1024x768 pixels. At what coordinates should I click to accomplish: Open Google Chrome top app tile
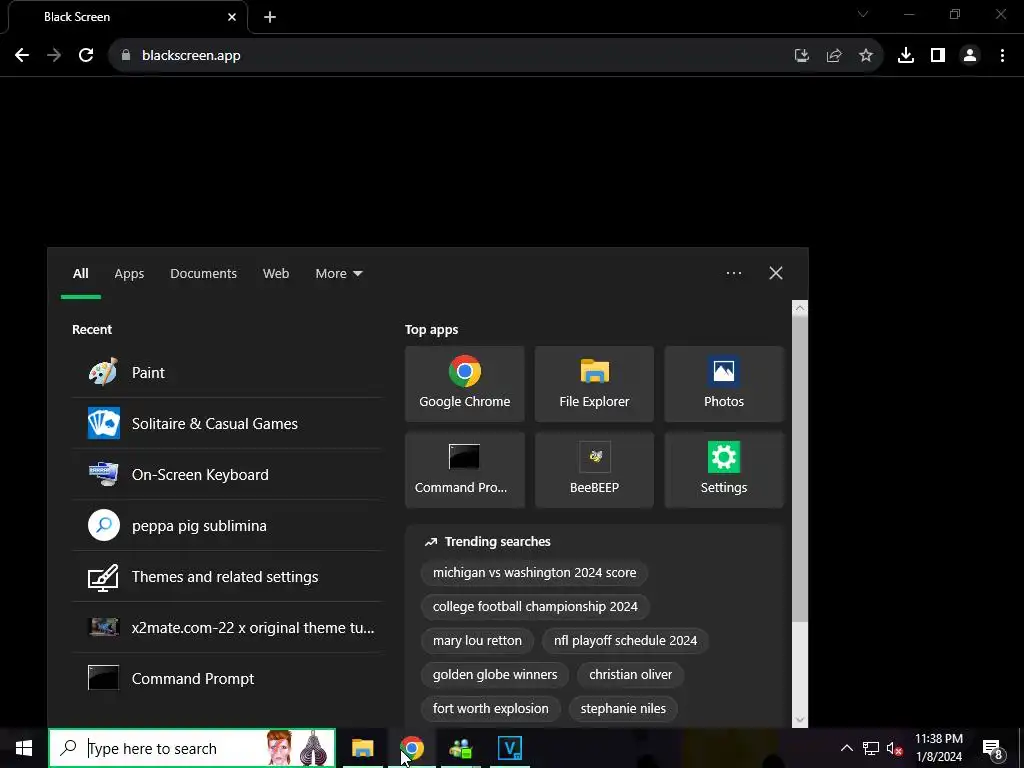click(464, 384)
